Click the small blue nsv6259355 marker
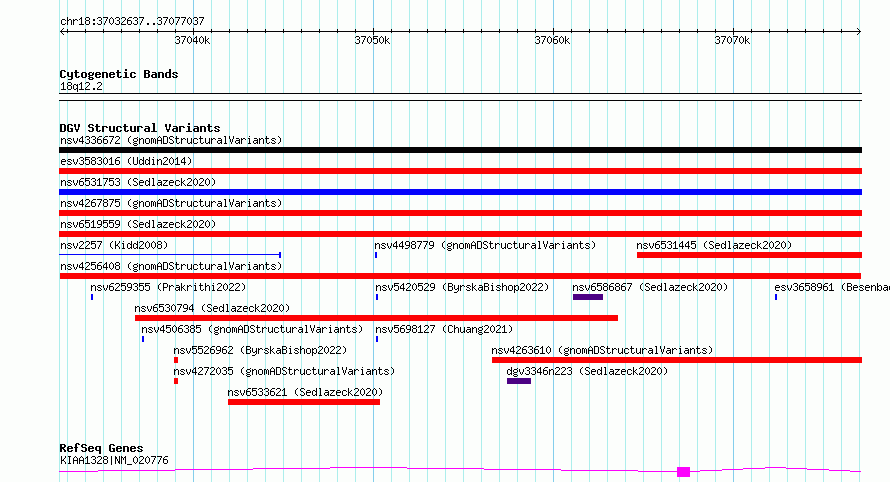This screenshot has width=890, height=482. point(92,297)
